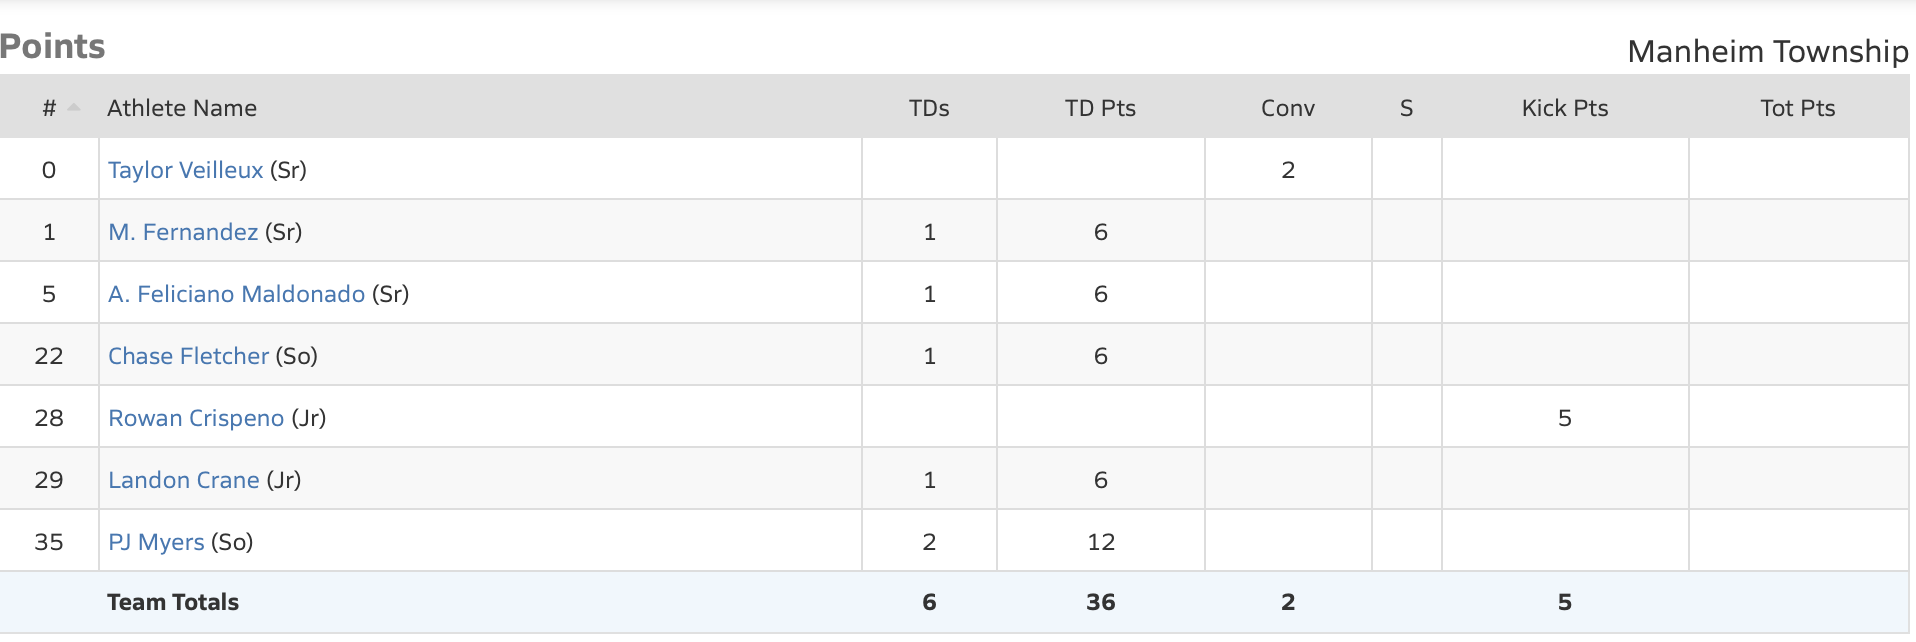The width and height of the screenshot is (1916, 642).
Task: Sort by Kick Pts column header
Action: [x=1564, y=108]
